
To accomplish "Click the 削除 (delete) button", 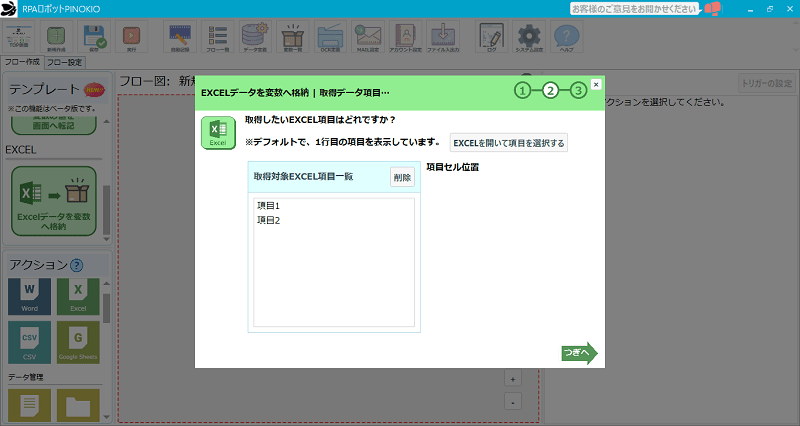I will point(402,177).
